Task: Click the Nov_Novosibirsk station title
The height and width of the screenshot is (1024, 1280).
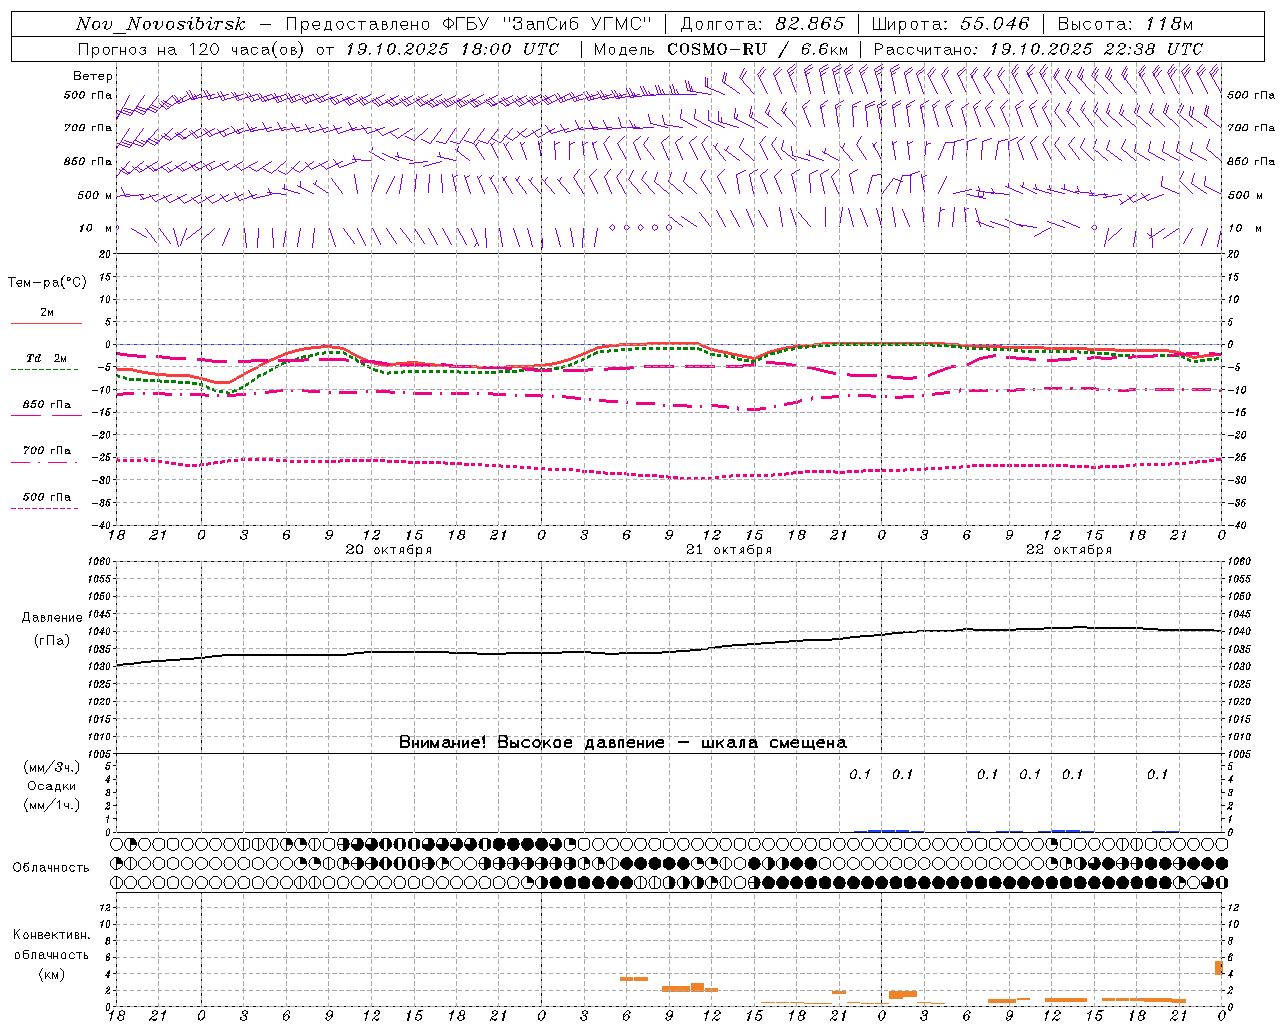Action: [x=161, y=24]
